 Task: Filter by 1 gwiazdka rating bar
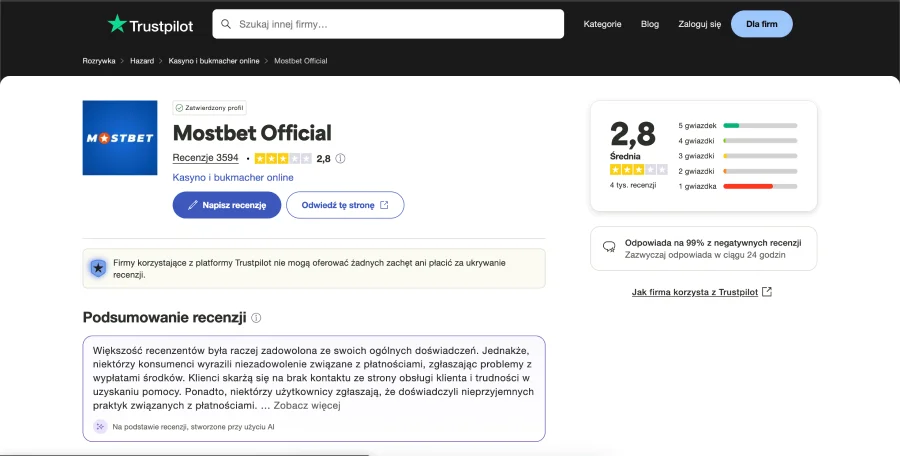pos(738,186)
